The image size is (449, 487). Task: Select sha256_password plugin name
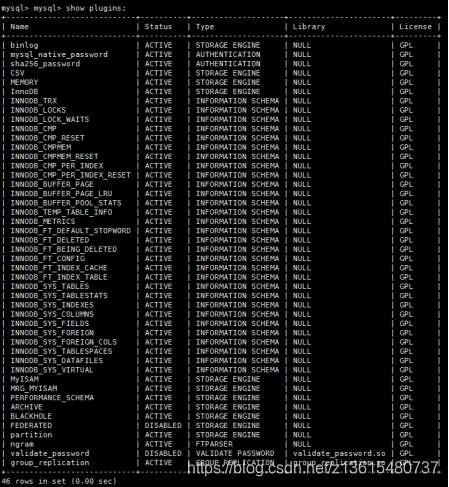point(45,64)
